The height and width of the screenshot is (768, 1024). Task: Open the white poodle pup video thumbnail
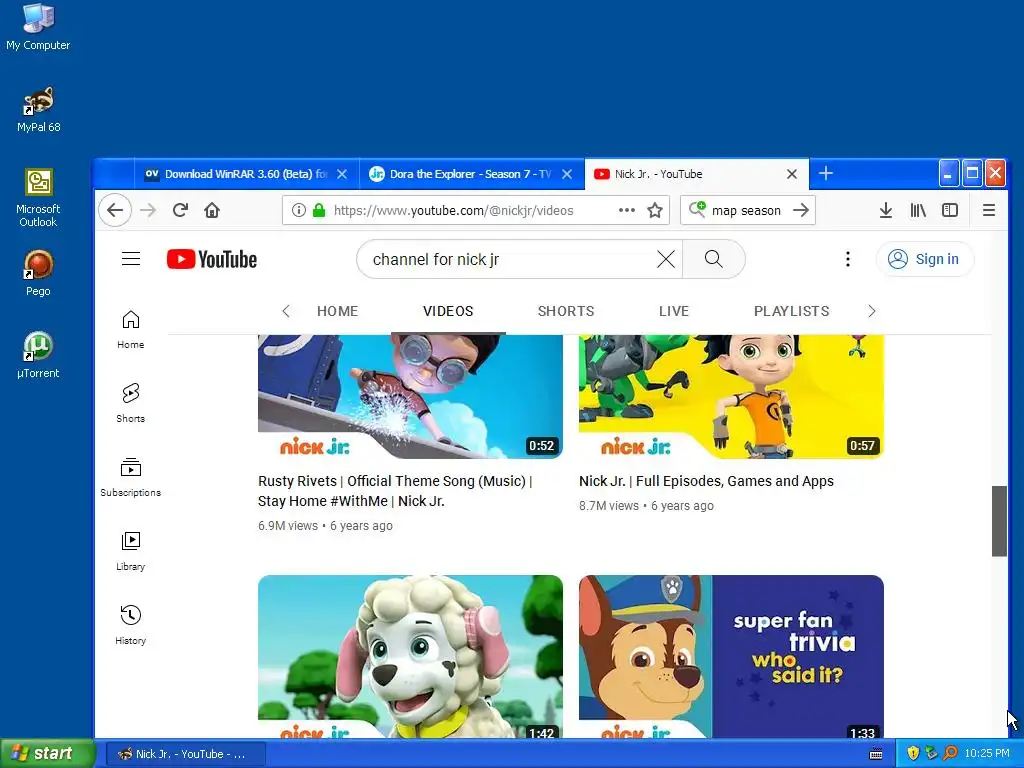click(x=410, y=656)
